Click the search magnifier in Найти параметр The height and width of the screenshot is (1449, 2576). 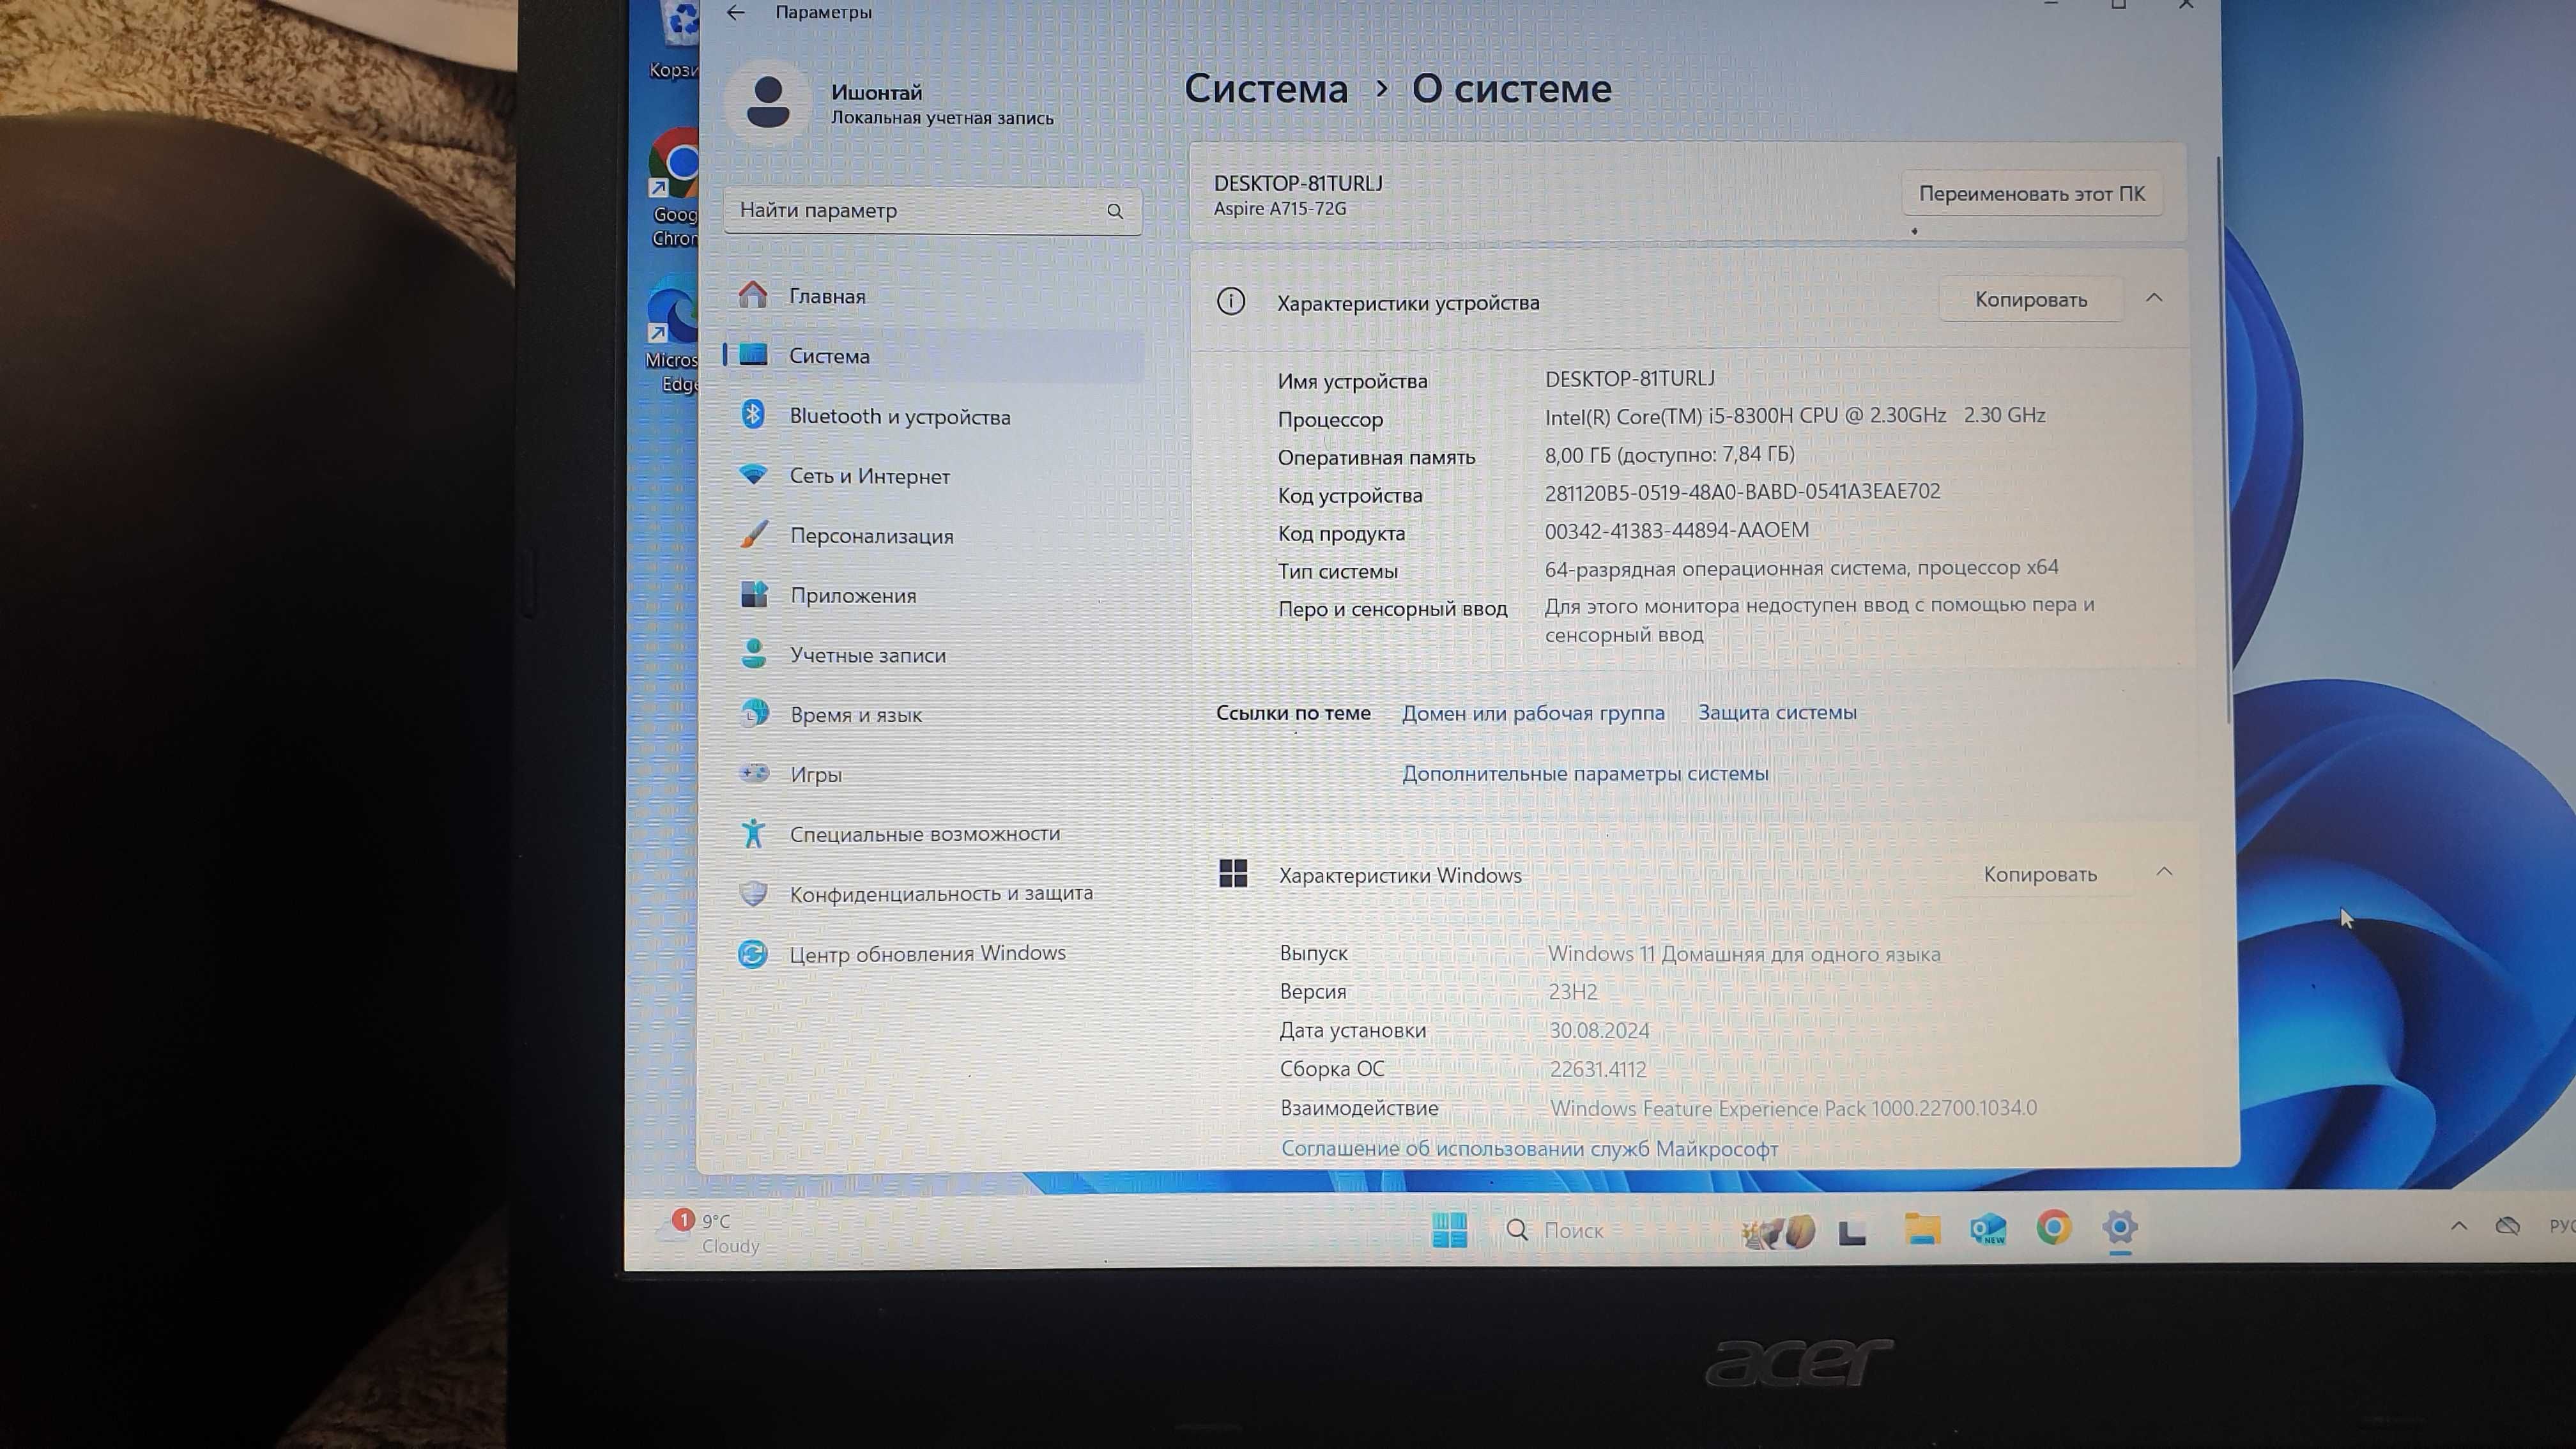[1115, 211]
